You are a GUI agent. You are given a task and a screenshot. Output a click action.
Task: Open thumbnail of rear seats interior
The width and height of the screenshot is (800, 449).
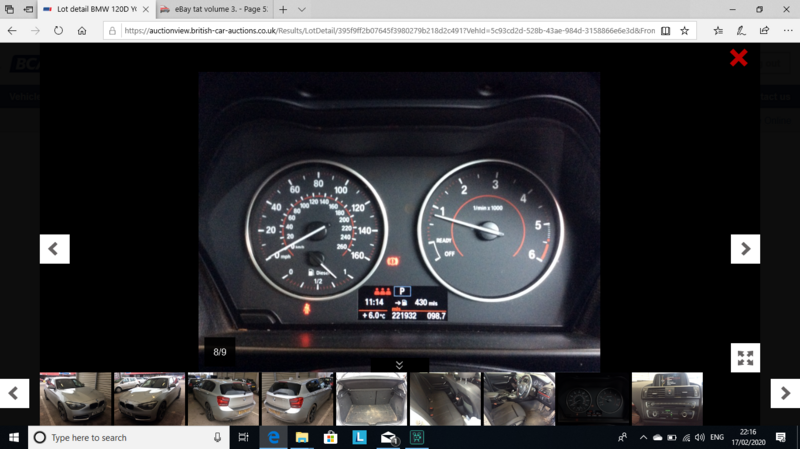[445, 398]
